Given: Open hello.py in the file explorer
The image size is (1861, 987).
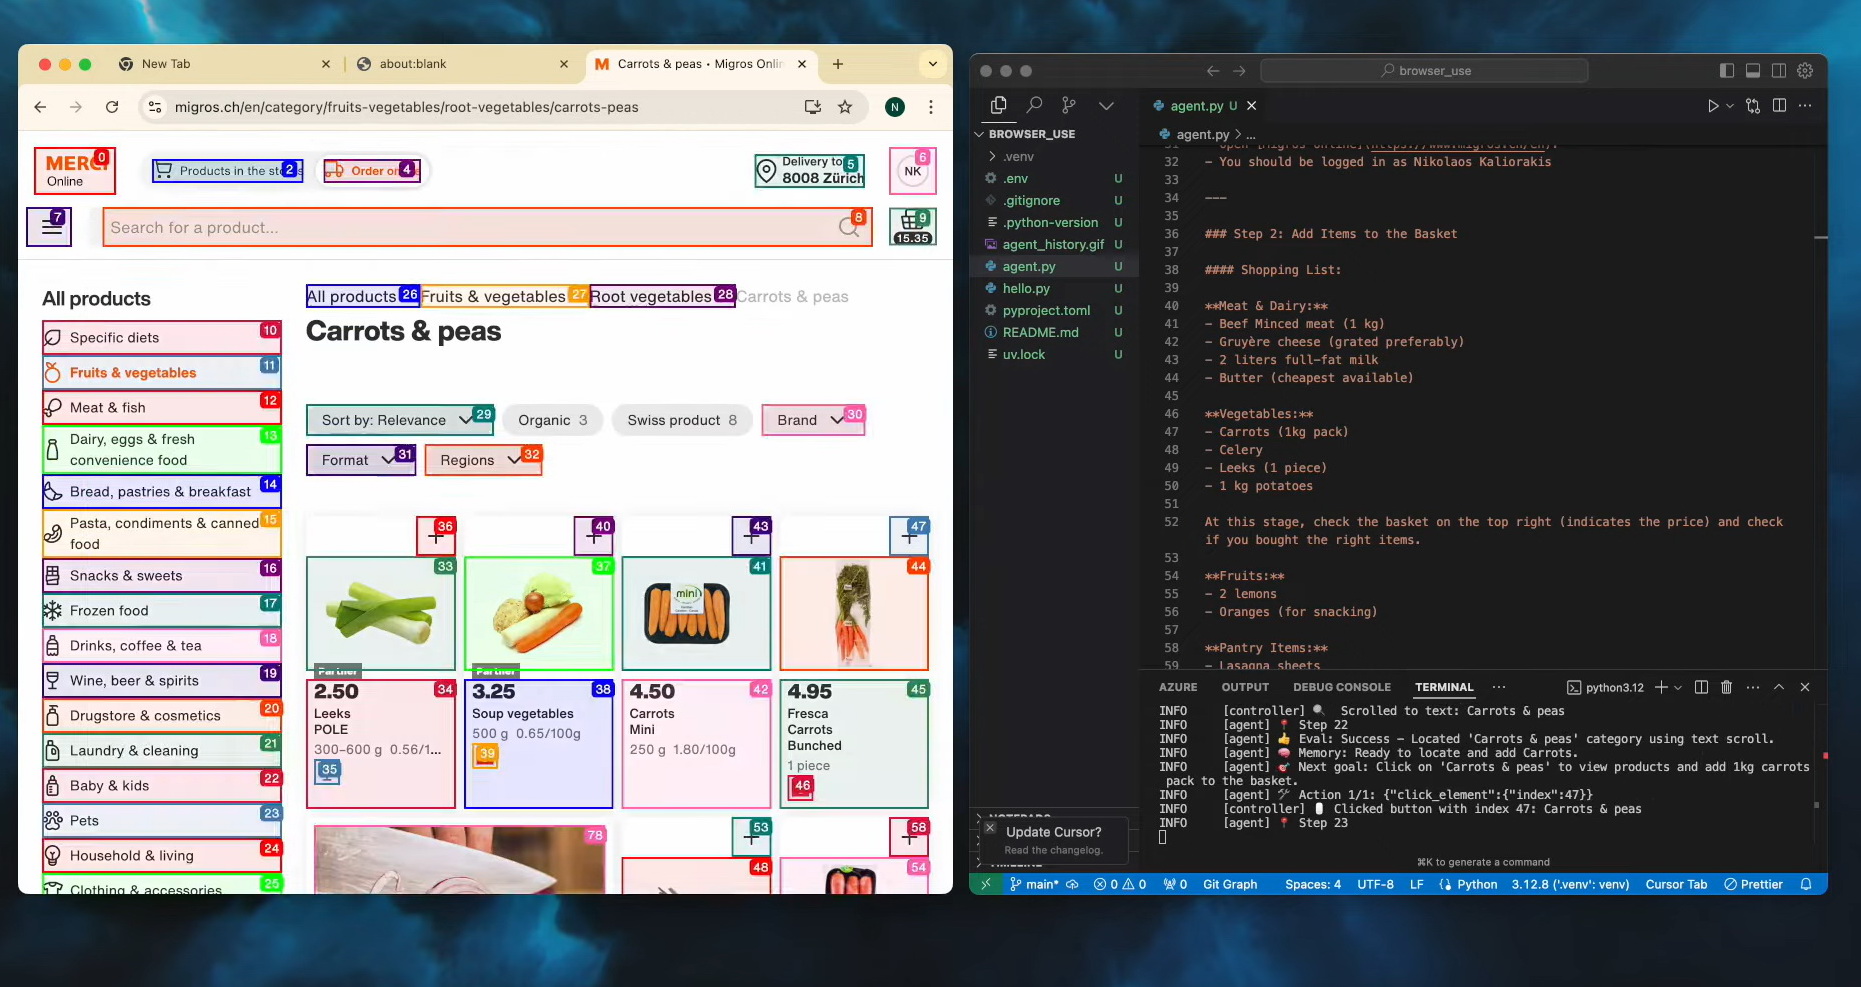Looking at the screenshot, I should (1026, 288).
